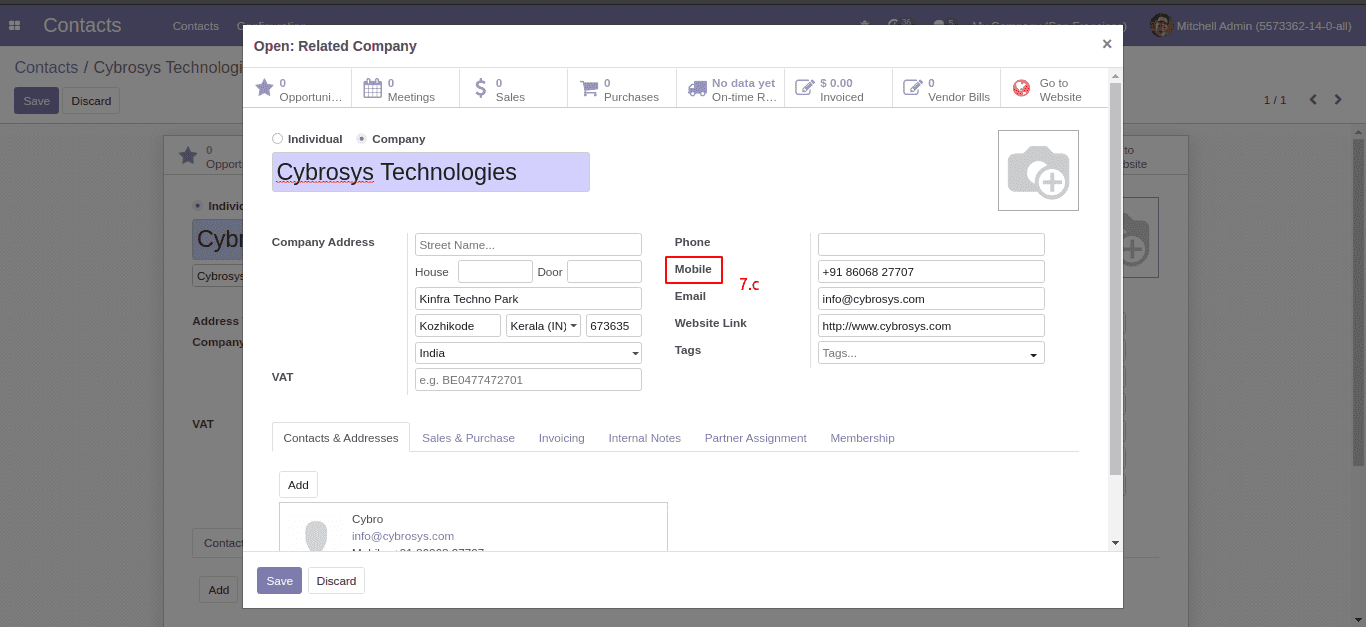Click the empty Phone input field

pos(931,245)
